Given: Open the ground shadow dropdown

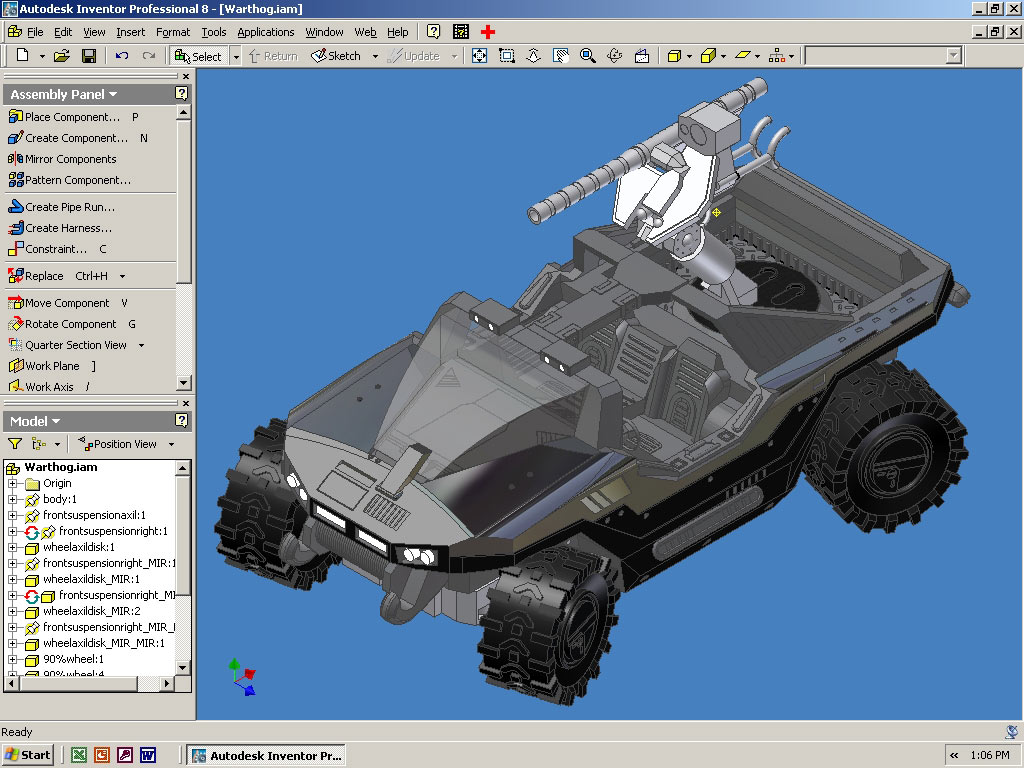Looking at the screenshot, I should coord(757,57).
